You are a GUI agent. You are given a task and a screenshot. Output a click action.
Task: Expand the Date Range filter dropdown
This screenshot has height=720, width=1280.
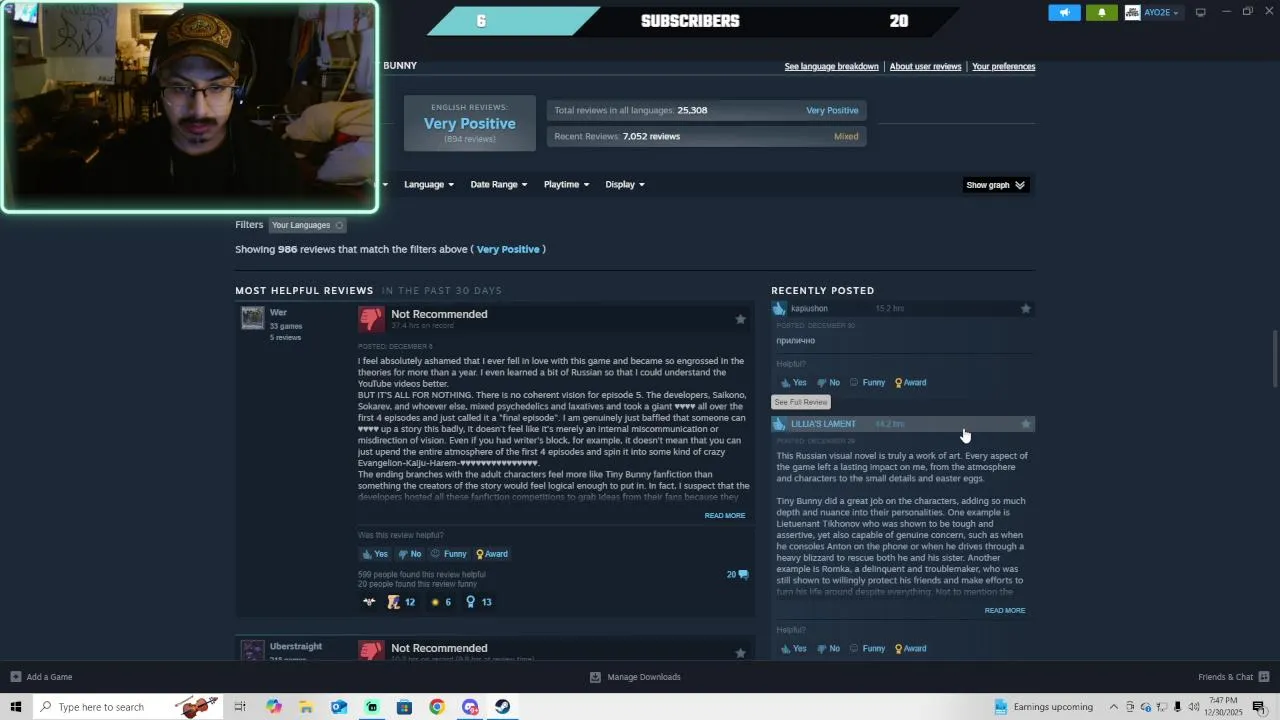[498, 185]
